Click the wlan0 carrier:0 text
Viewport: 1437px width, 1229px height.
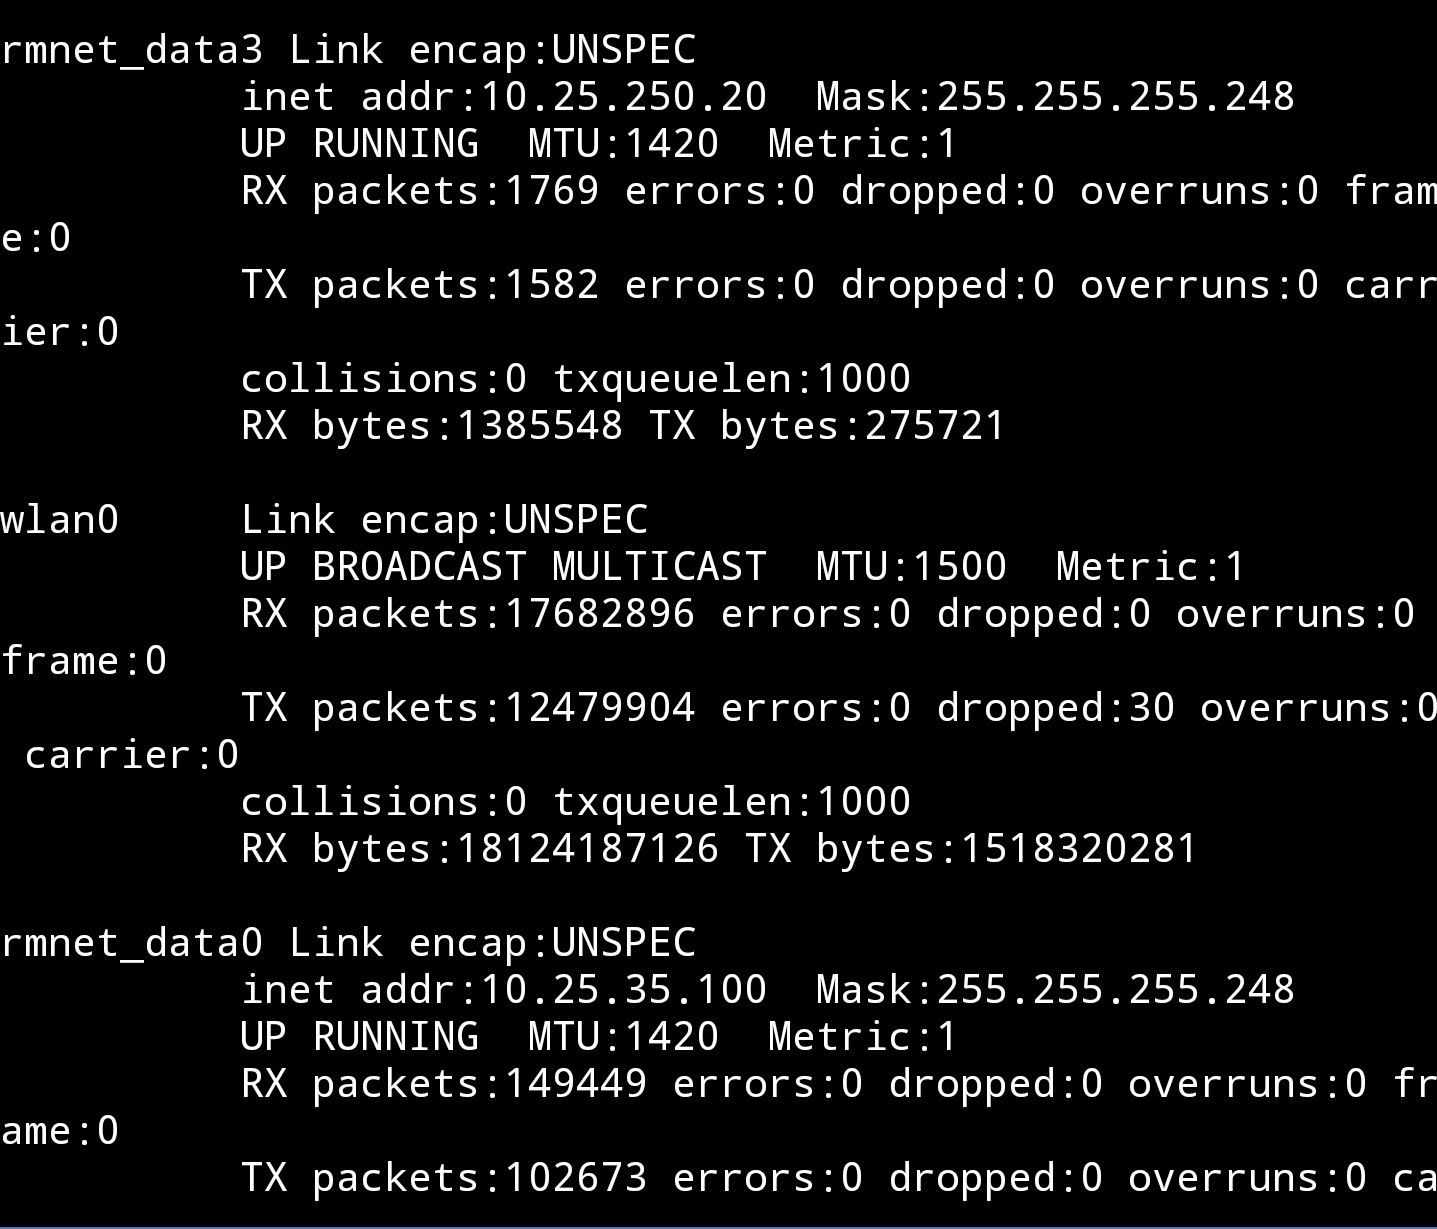[132, 755]
